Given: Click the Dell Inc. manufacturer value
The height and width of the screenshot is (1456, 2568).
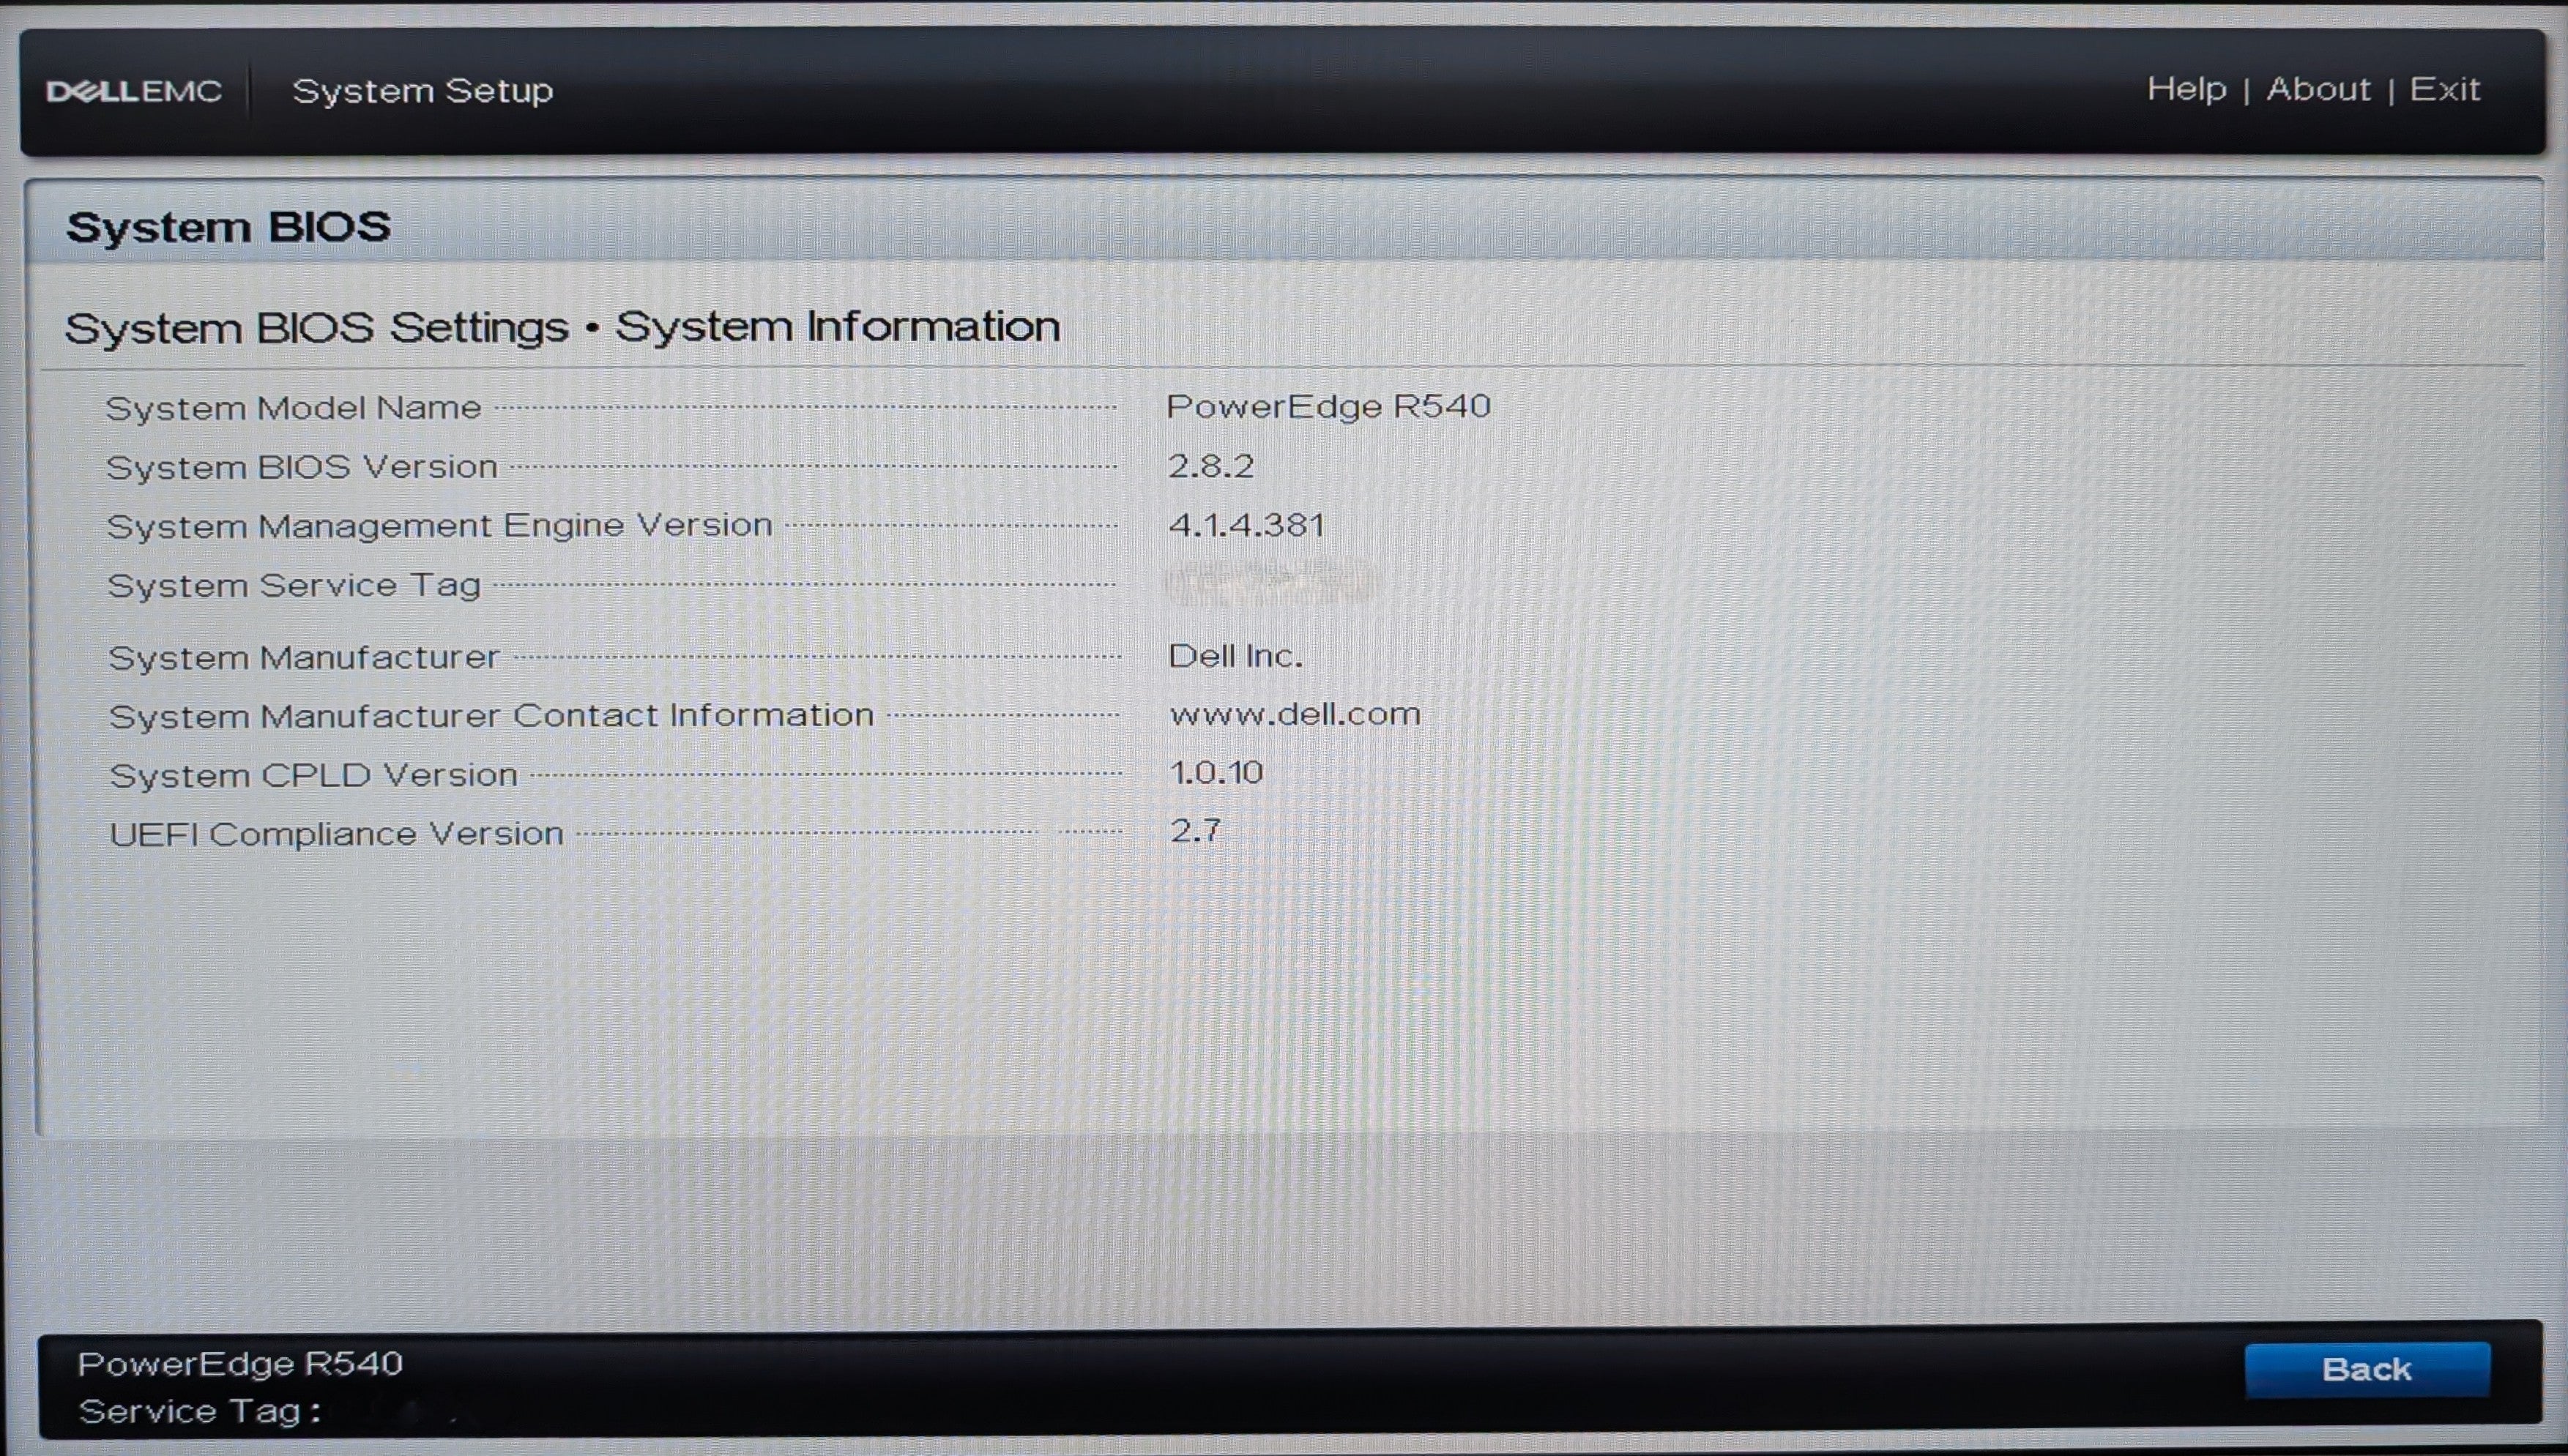Looking at the screenshot, I should coord(1235,656).
